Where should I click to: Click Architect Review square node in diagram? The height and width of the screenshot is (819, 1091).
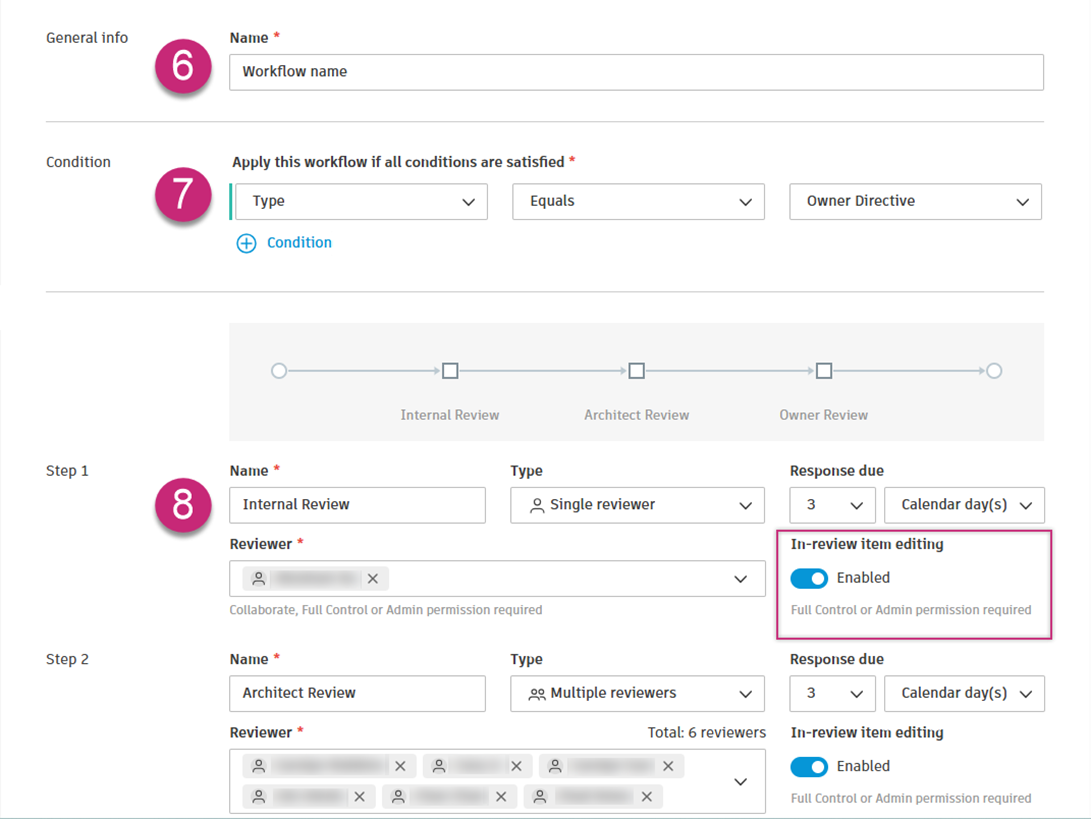[636, 371]
